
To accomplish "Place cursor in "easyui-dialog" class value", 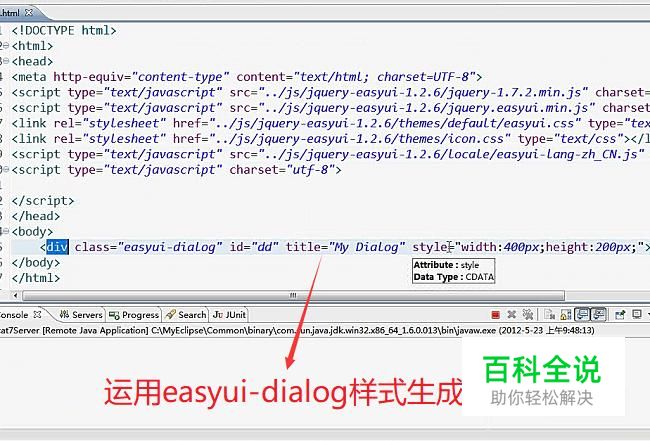I will pos(170,247).
